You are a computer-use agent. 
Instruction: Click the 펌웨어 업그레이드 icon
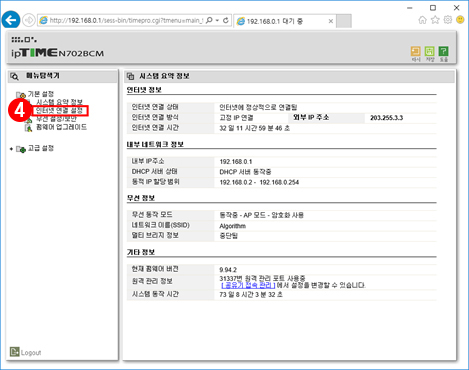coord(29,127)
